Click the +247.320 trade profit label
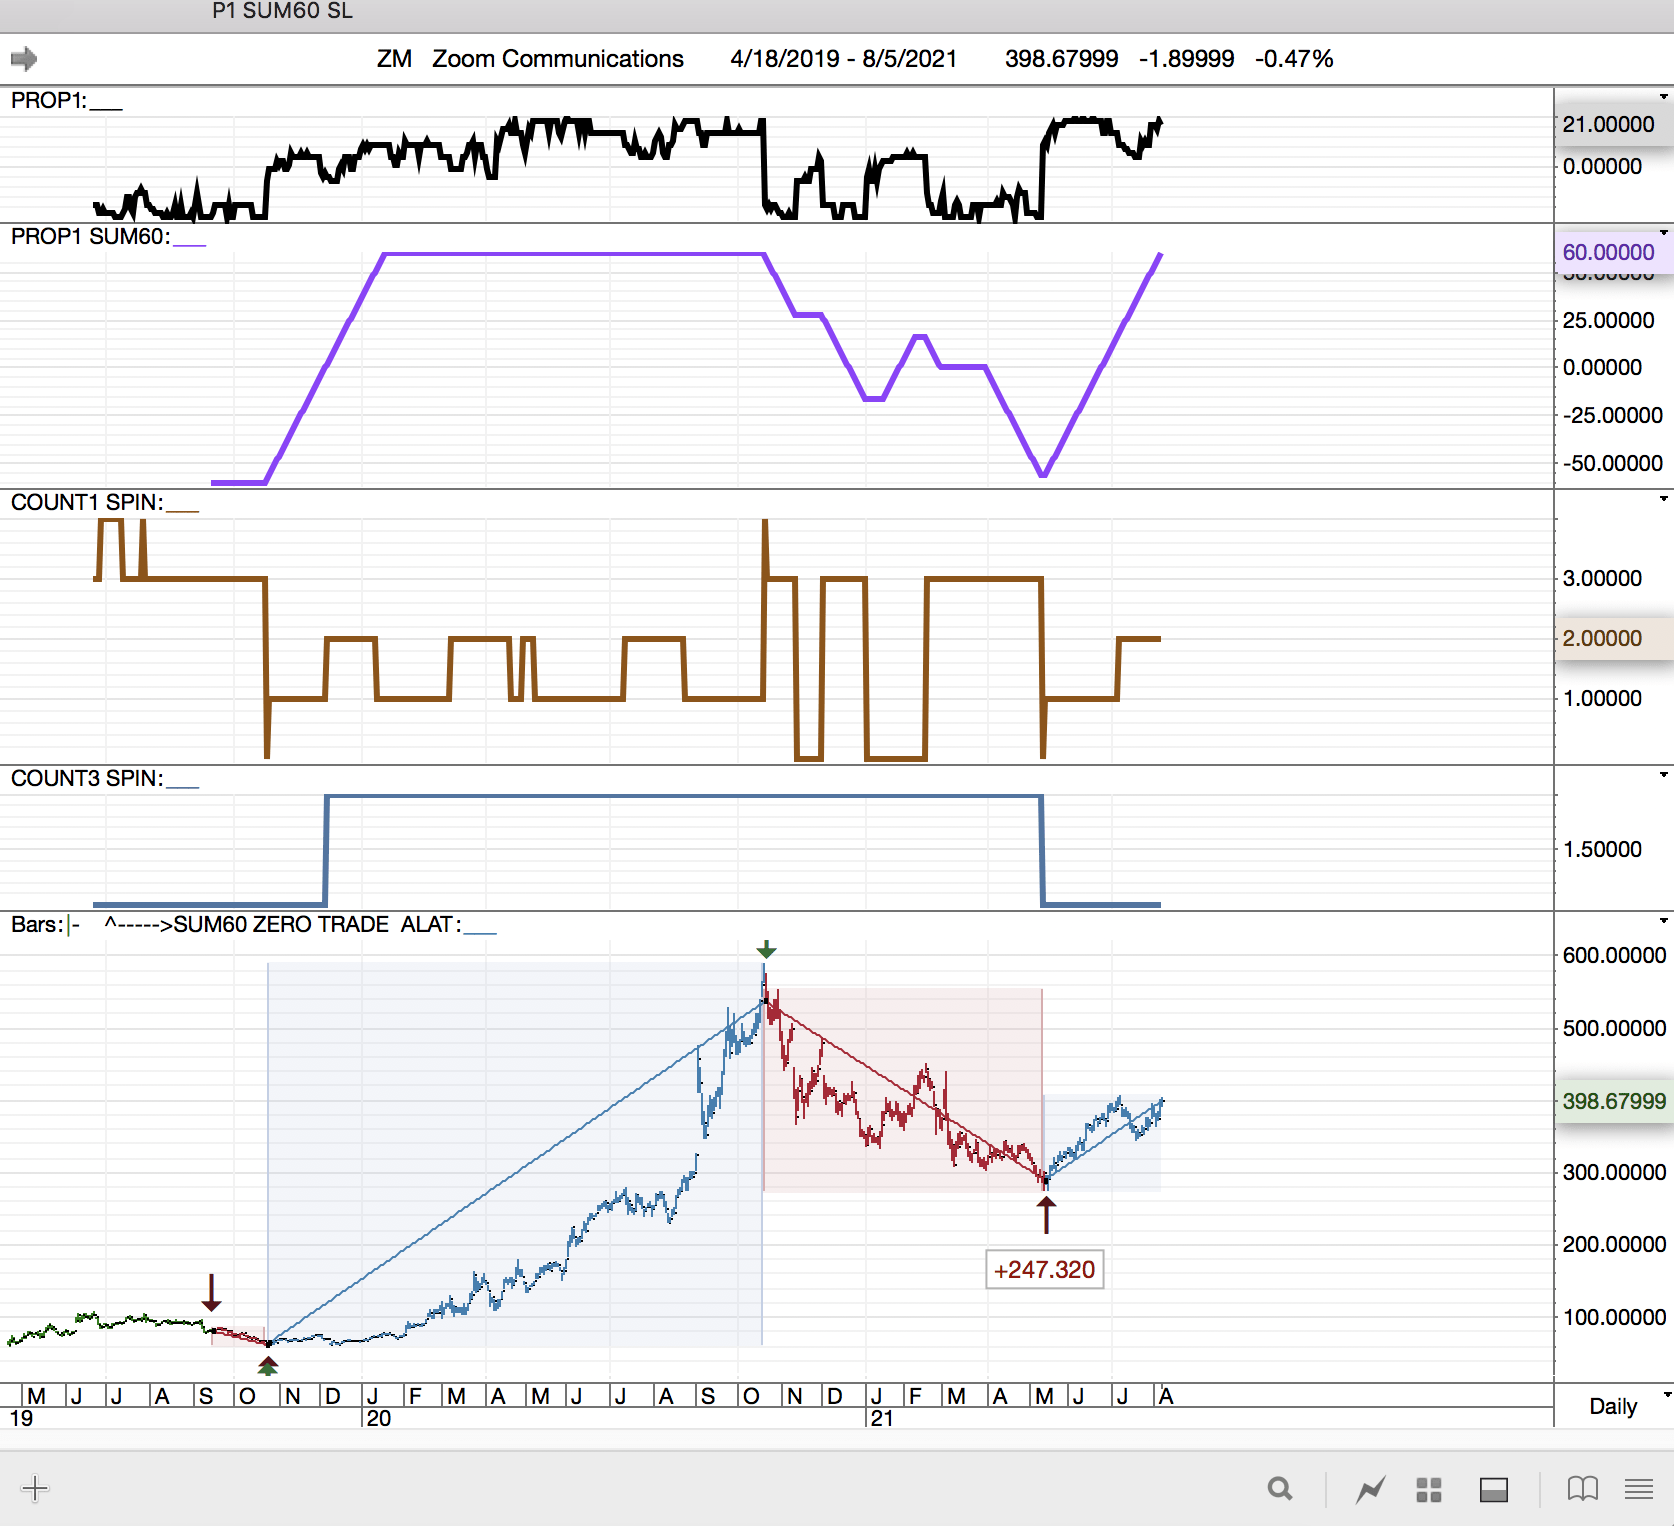 pyautogui.click(x=1045, y=1270)
